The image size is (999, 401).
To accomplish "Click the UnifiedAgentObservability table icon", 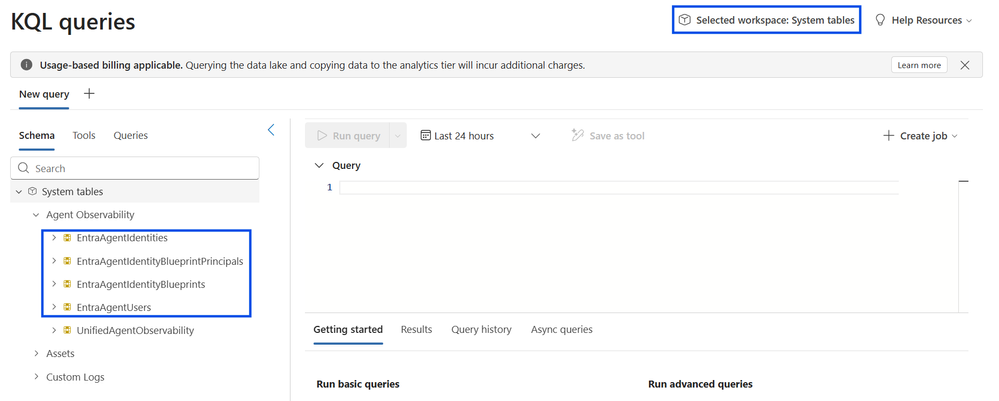I will [67, 330].
